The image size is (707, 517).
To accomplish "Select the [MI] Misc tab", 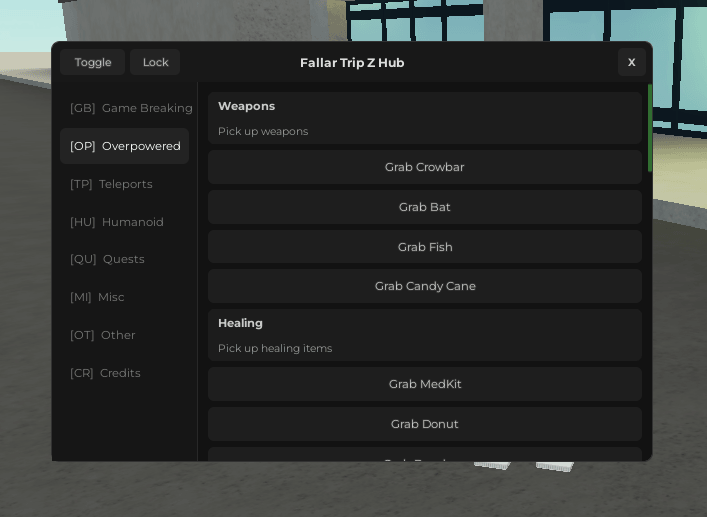I will pyautogui.click(x=124, y=297).
